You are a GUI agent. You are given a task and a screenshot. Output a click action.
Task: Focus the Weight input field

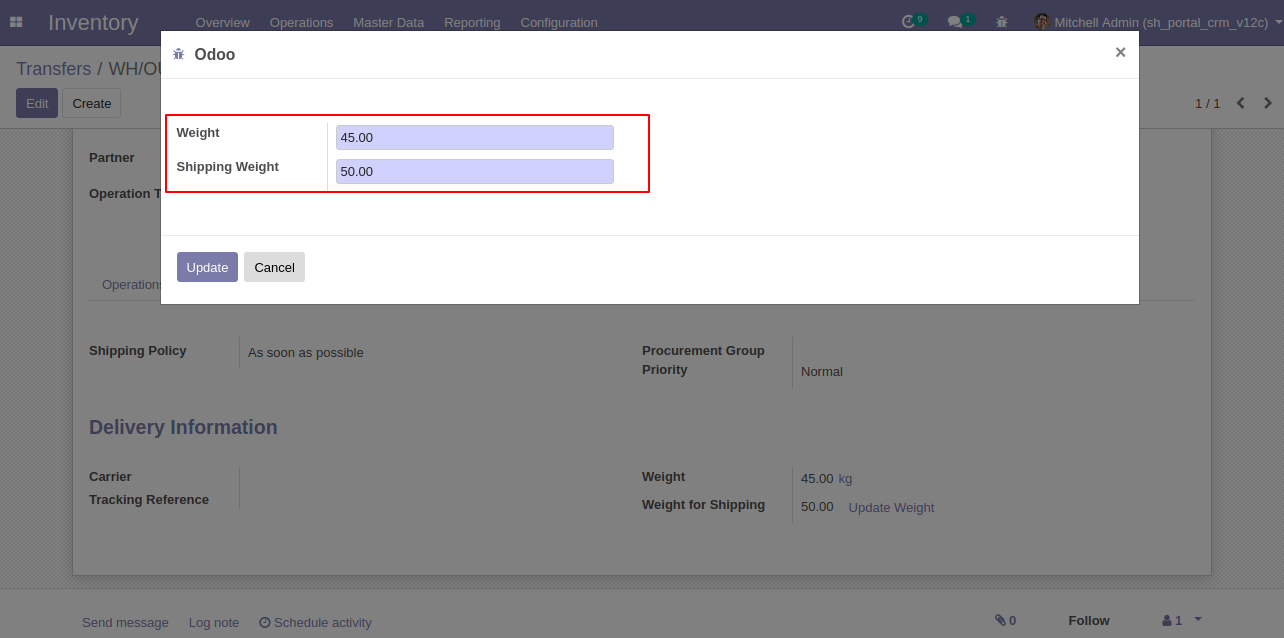point(475,137)
